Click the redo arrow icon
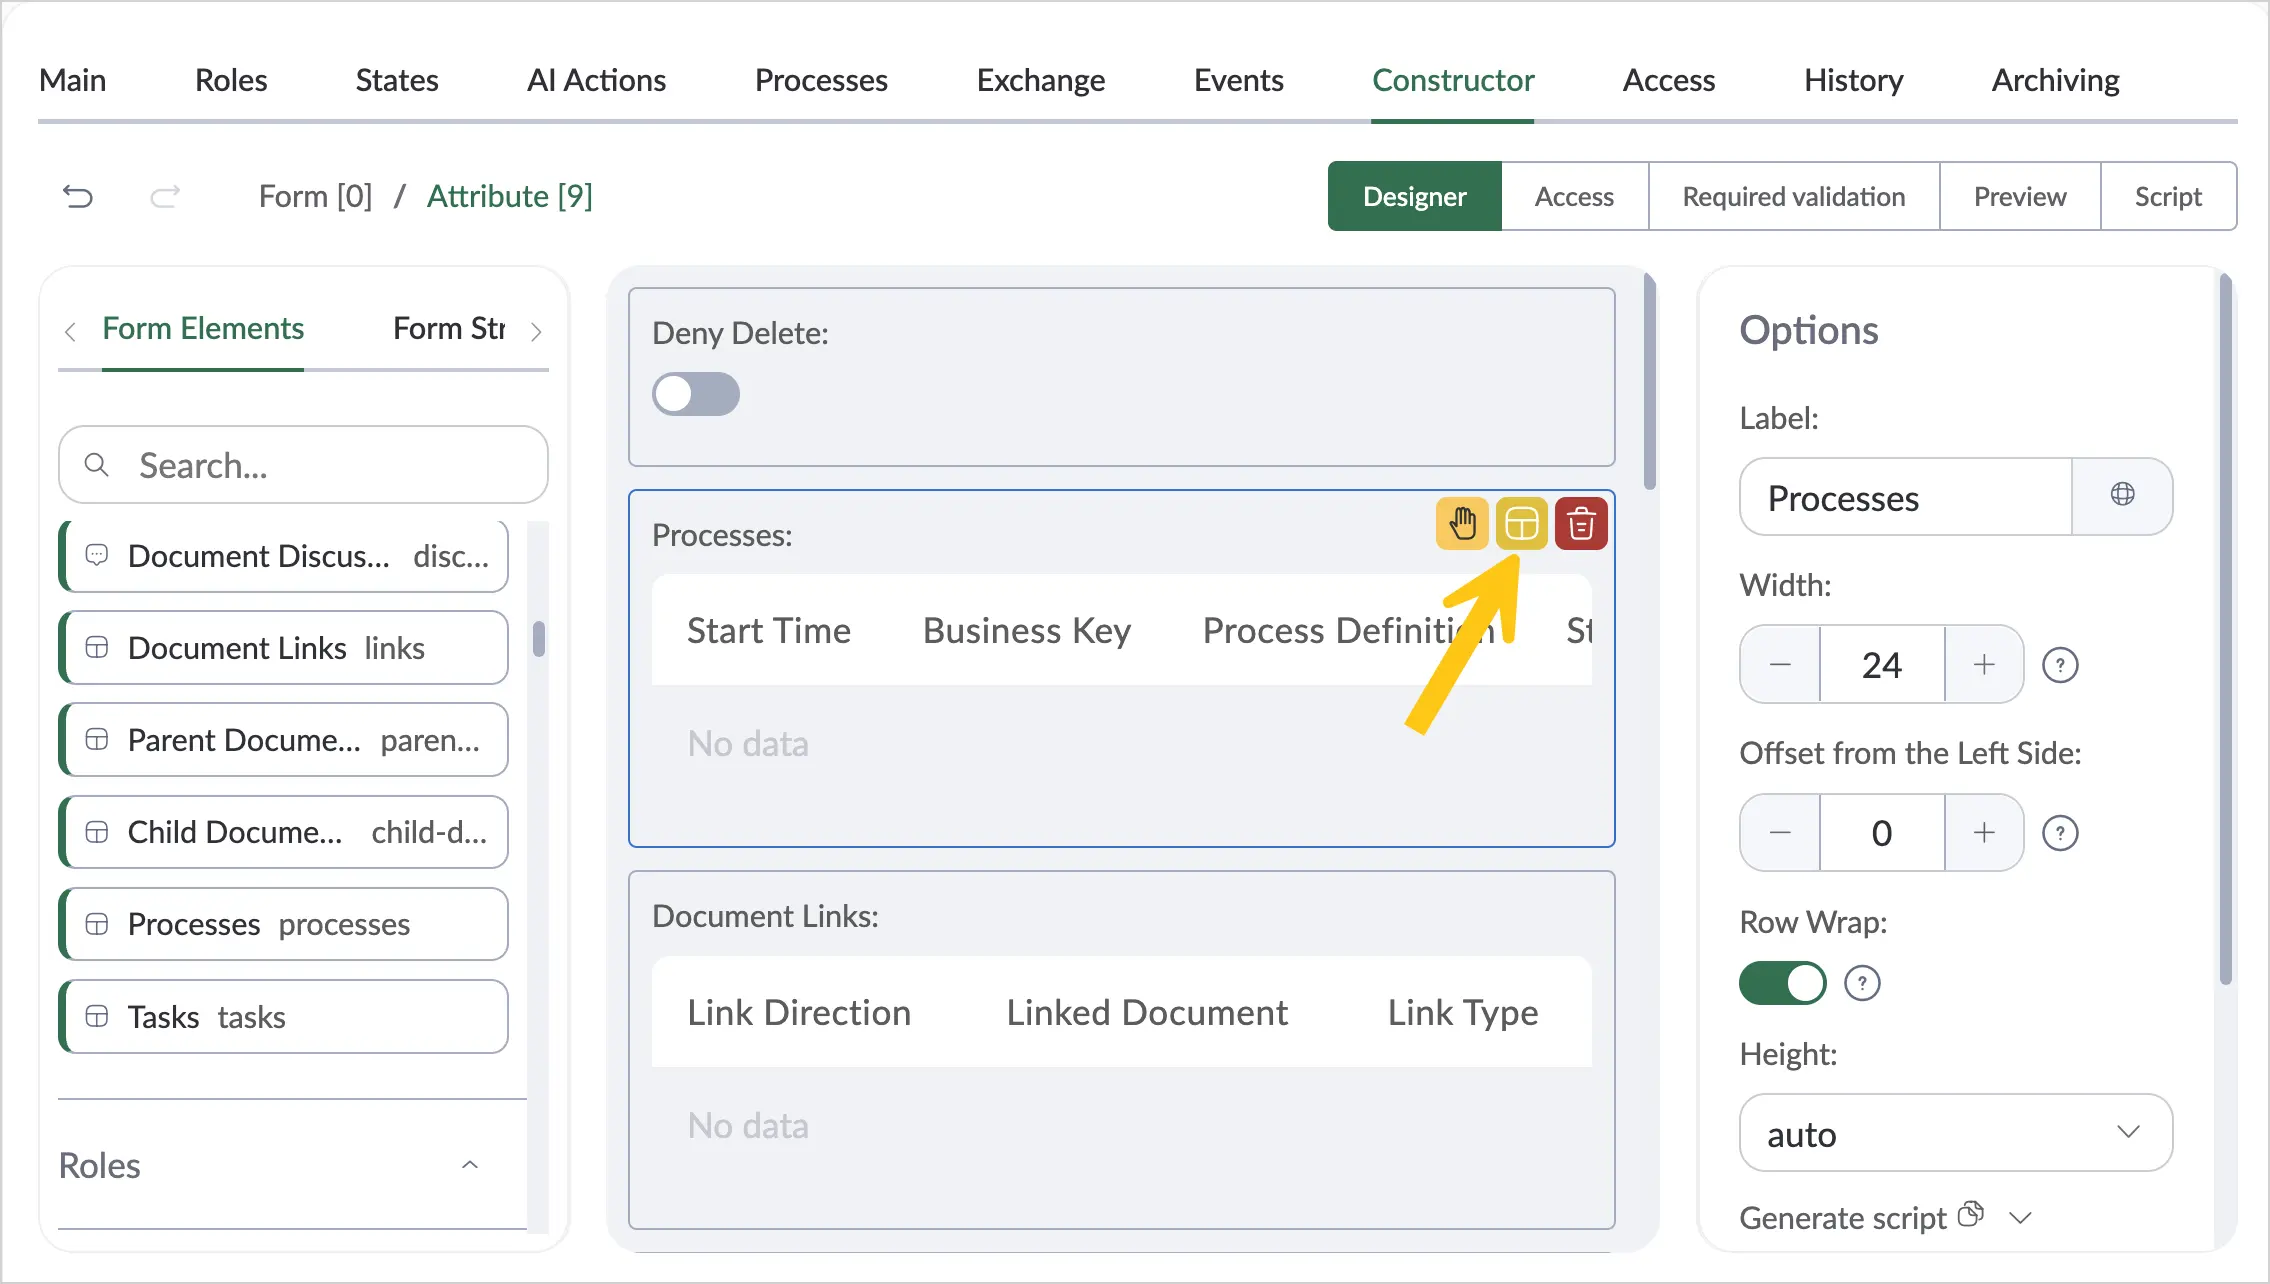Viewport: 2270px width, 1284px height. coord(165,196)
